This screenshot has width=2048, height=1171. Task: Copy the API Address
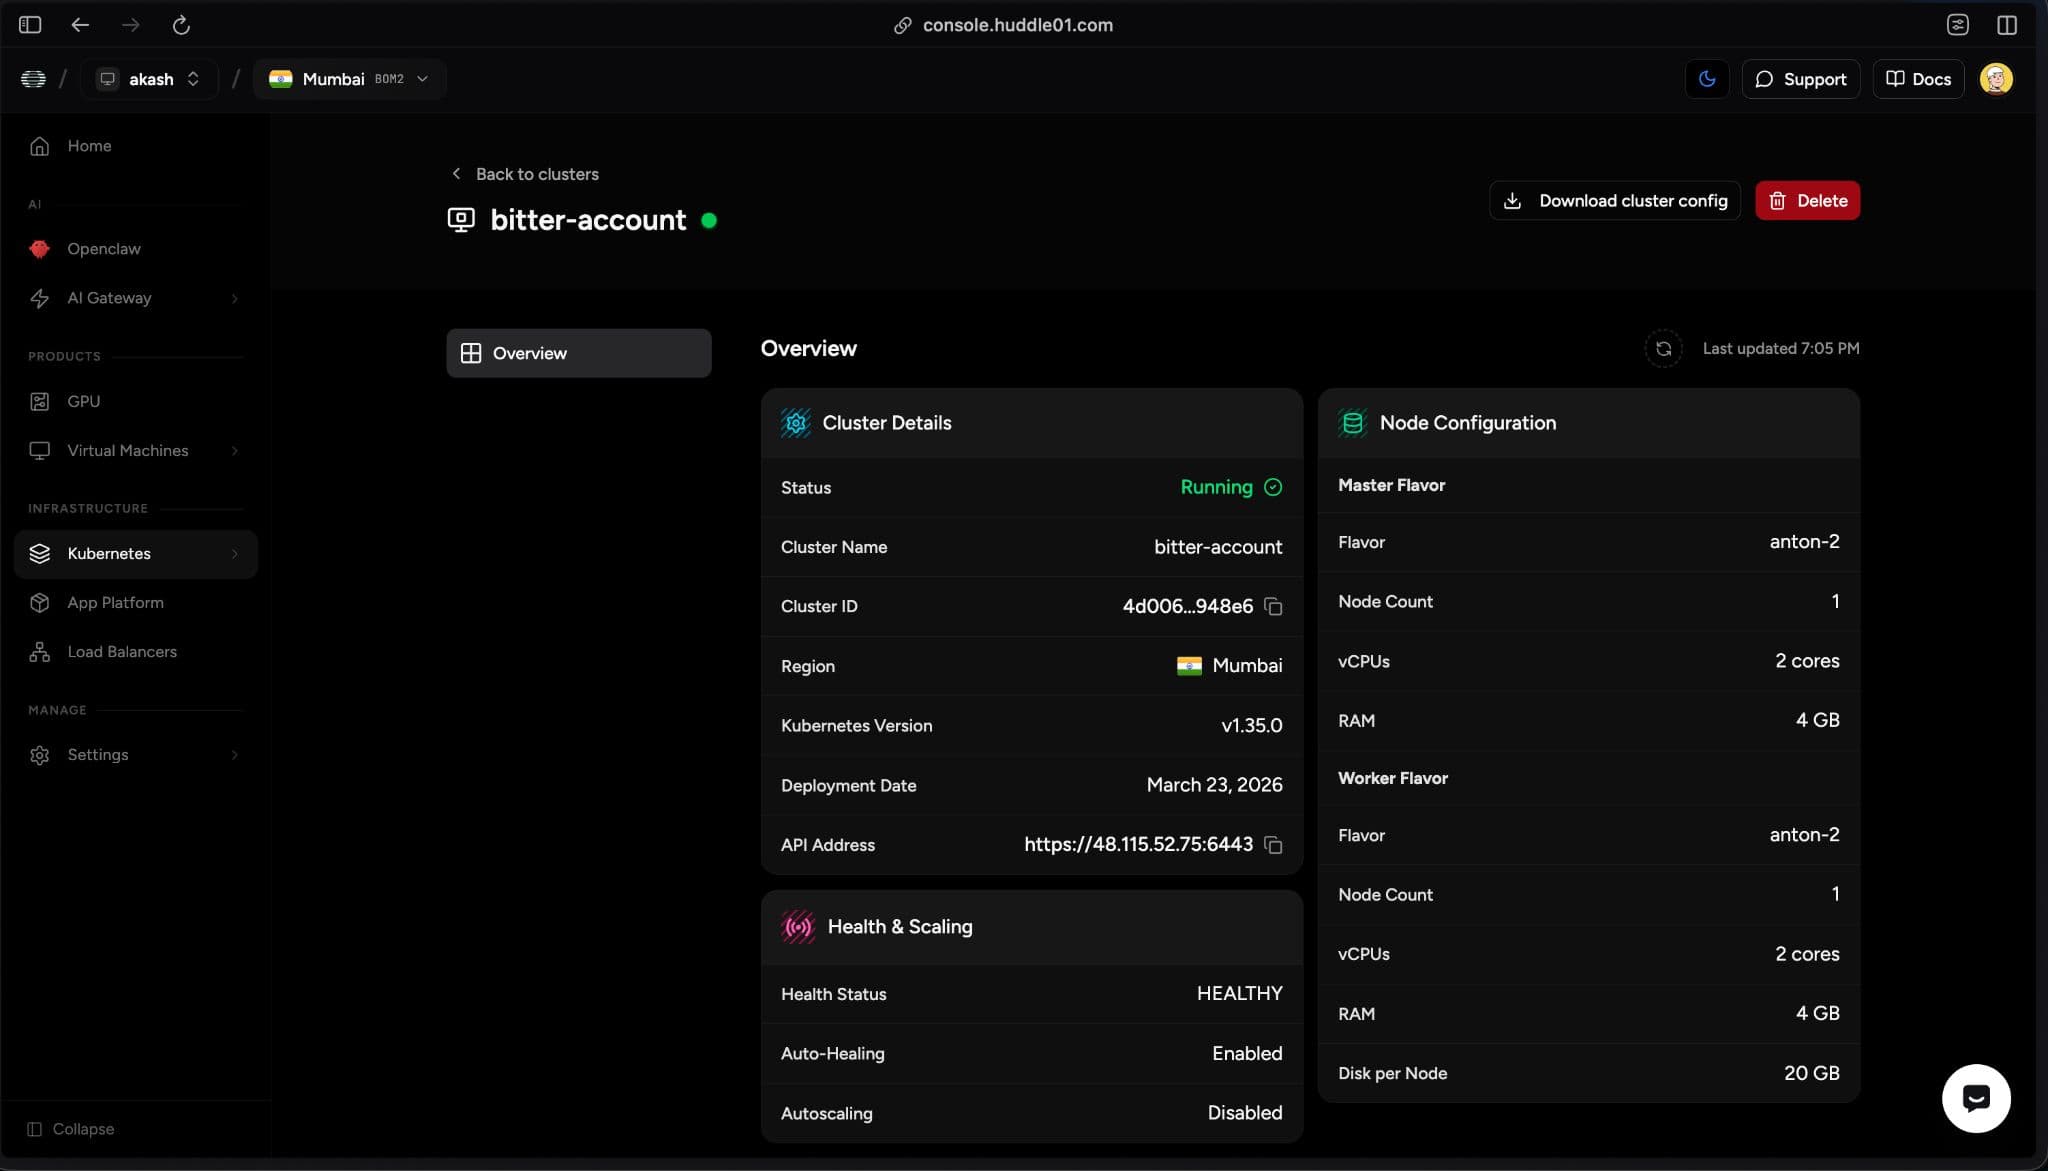1273,845
